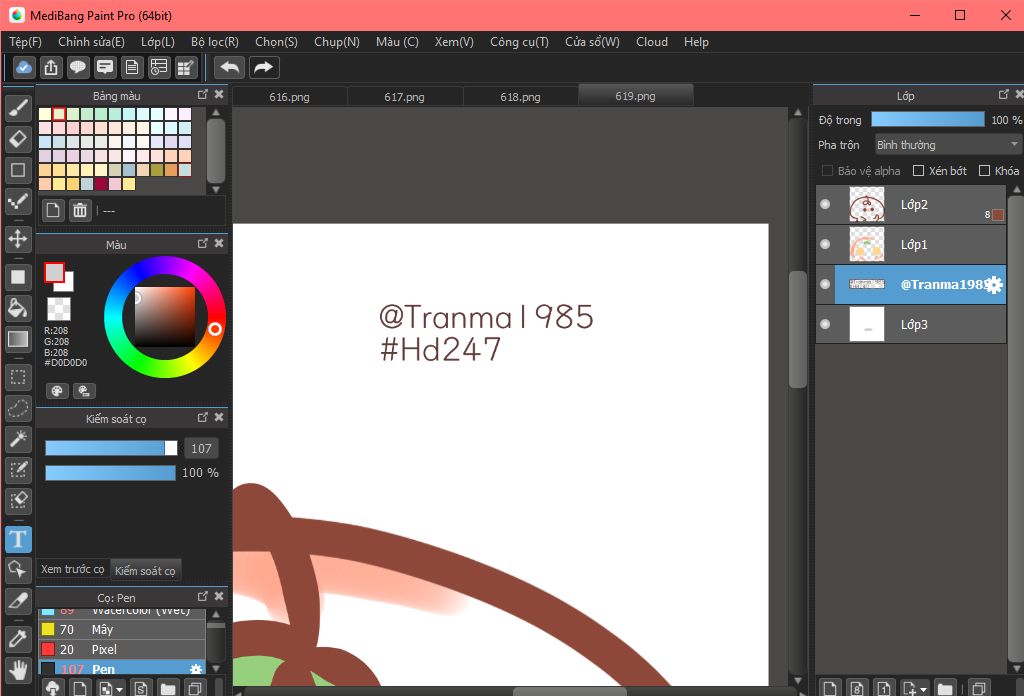Click the speech bubble icon in toolbar
Screen dimensions: 1024x696
pos(78,67)
